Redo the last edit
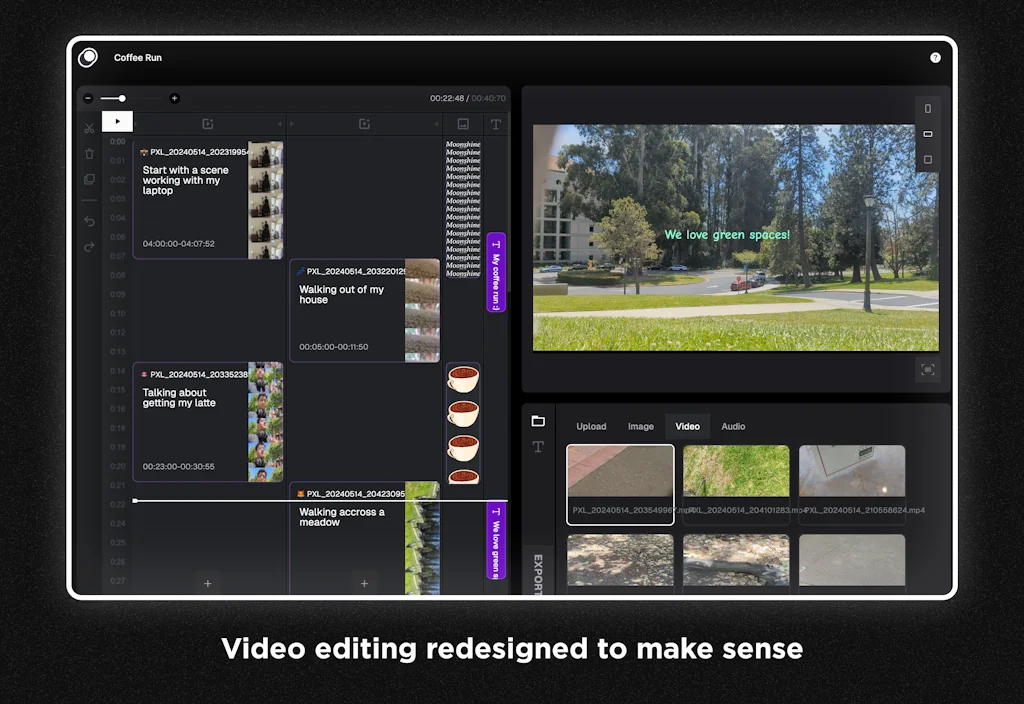Screen dimensions: 1024x704 point(89,247)
